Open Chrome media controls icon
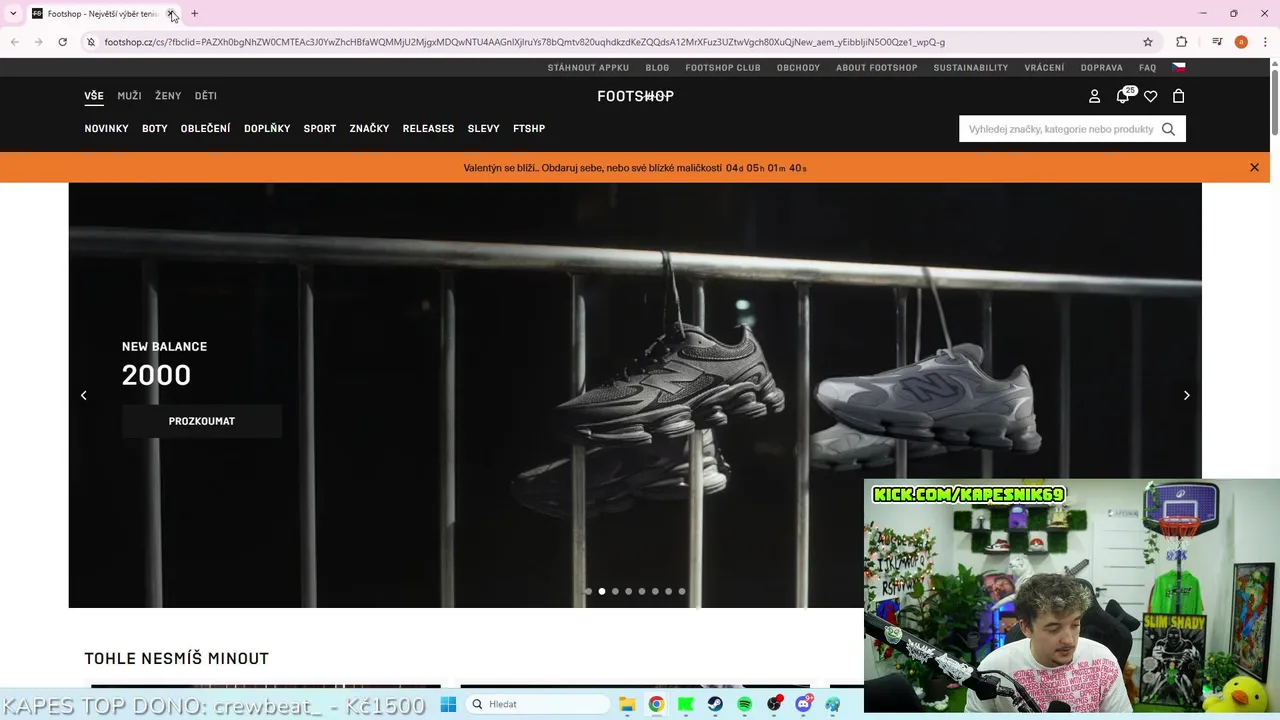The image size is (1280, 720). click(x=1217, y=42)
